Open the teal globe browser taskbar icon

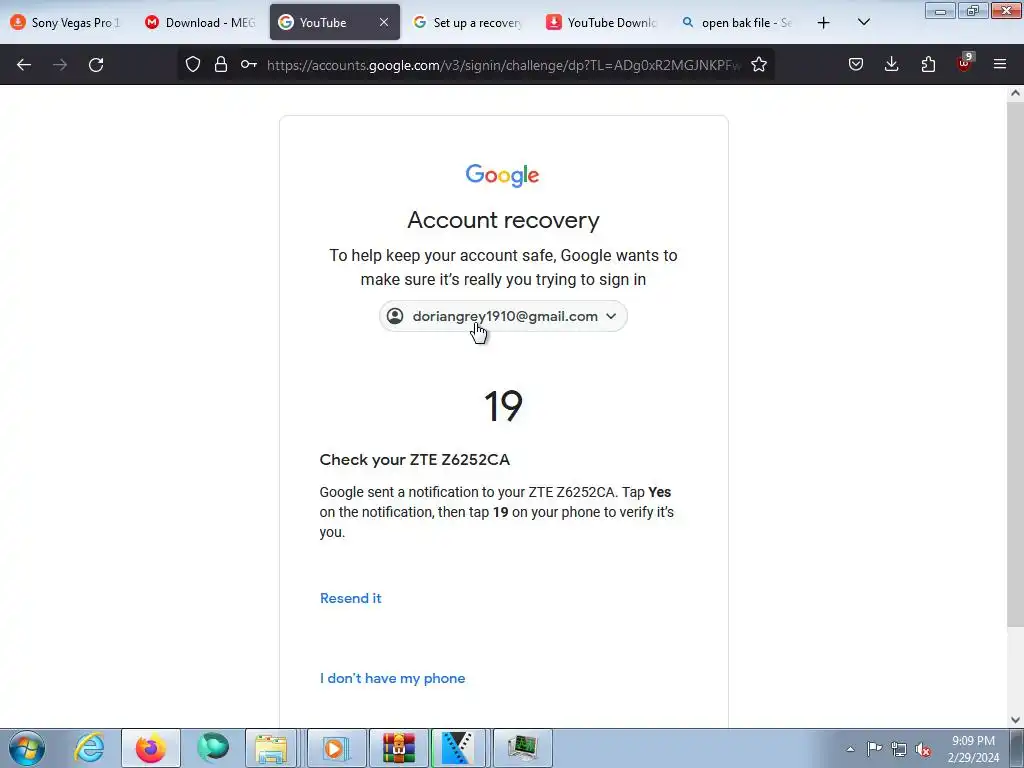213,748
